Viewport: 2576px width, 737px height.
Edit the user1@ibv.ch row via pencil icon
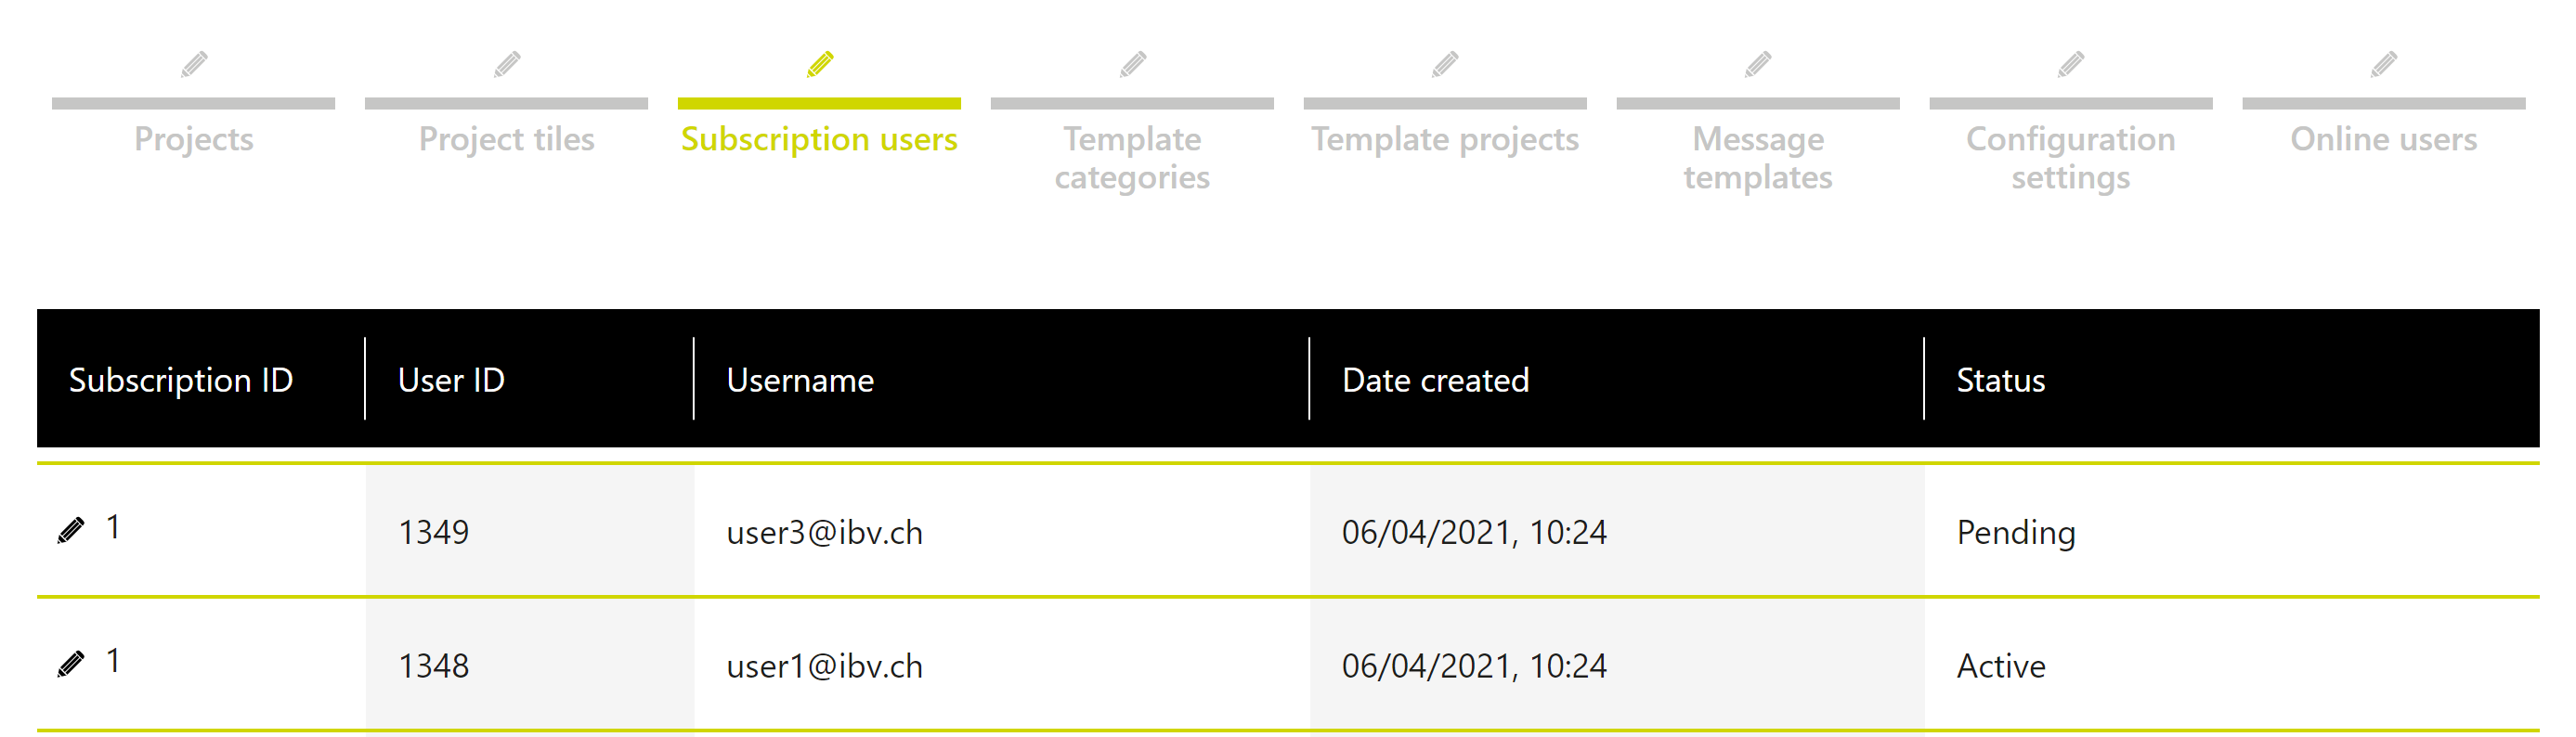coord(71,664)
